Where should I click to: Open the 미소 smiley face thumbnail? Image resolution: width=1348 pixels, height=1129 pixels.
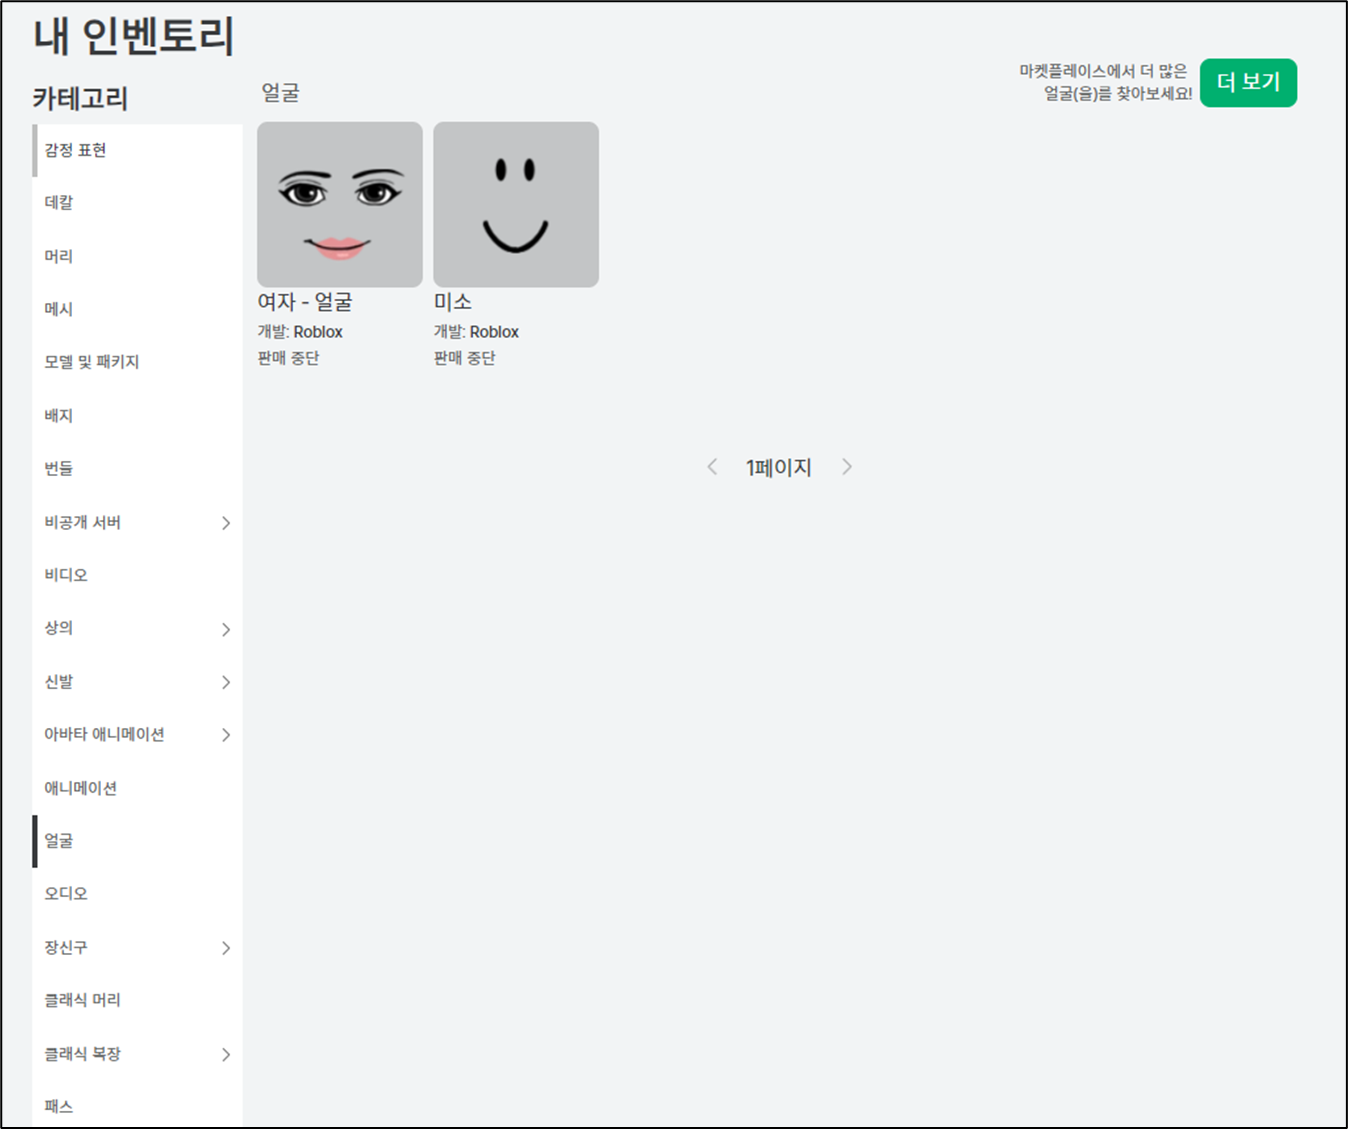coord(516,205)
